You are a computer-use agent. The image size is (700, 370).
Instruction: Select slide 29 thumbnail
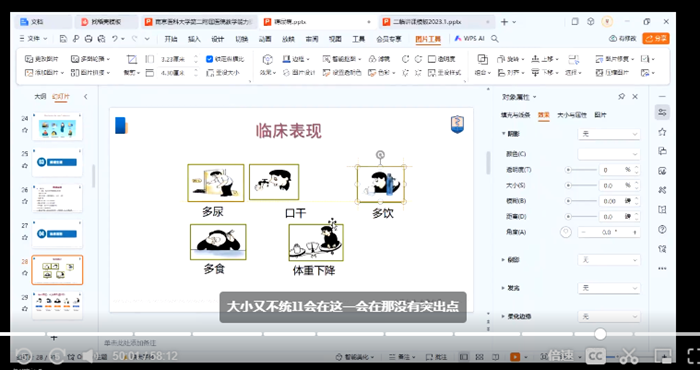[57, 305]
